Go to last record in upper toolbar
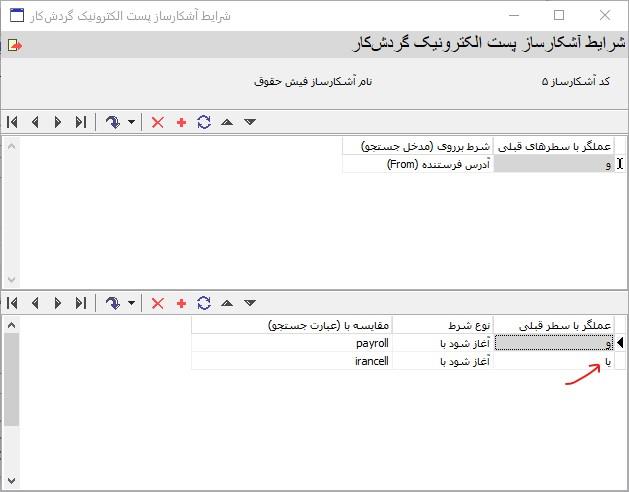 (81, 122)
